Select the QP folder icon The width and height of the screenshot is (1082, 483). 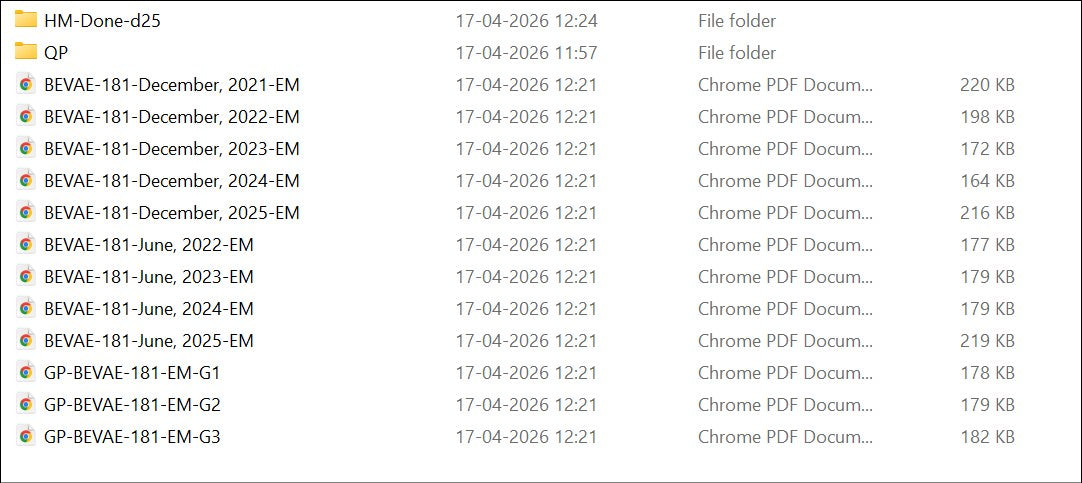pyautogui.click(x=26, y=52)
